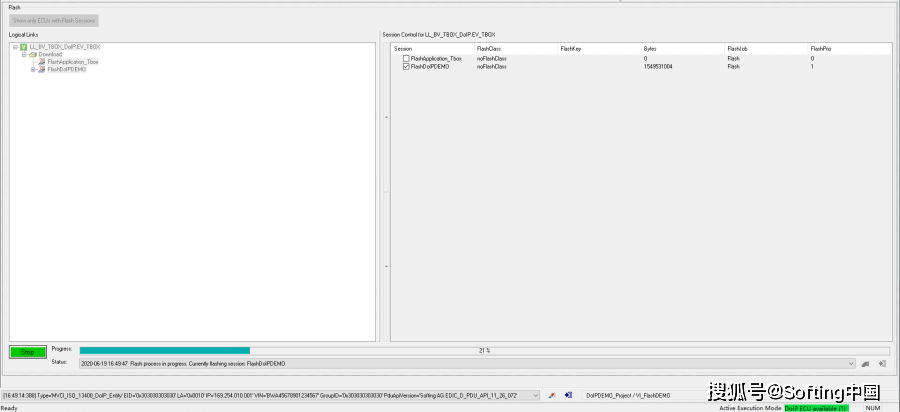
Task: Click the FlashApplication_Tbox session icon in the tree
Action: point(42,62)
